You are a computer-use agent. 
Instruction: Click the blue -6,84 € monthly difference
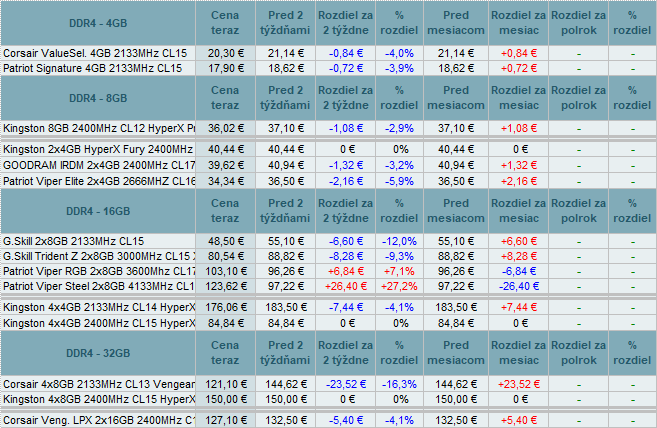point(519,271)
